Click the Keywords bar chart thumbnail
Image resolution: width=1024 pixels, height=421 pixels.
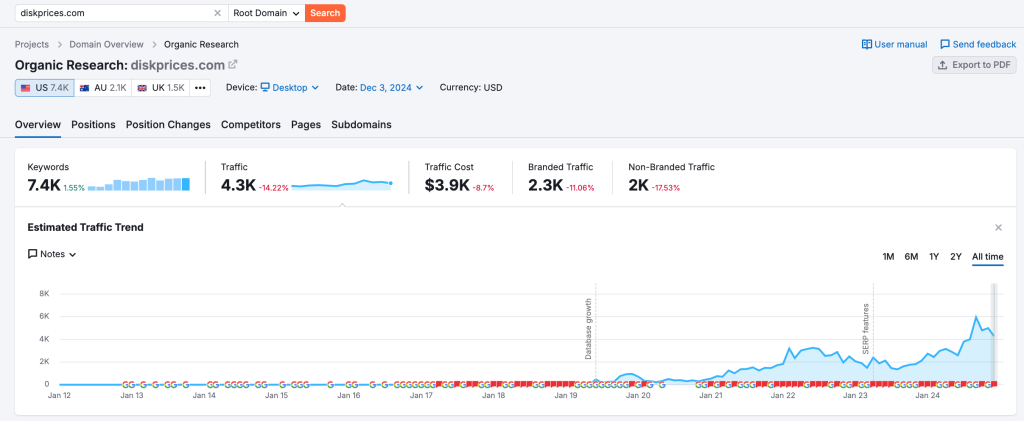(139, 184)
